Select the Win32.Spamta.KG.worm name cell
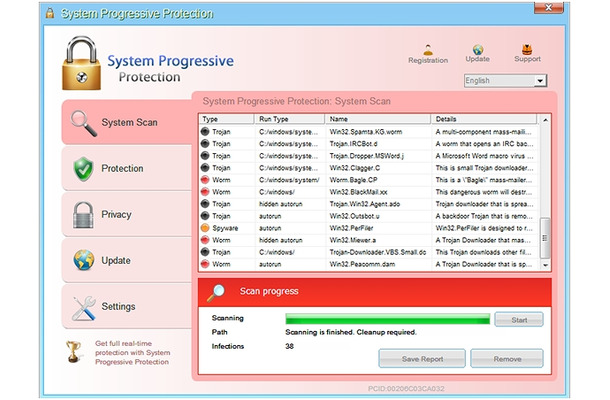 coord(366,132)
